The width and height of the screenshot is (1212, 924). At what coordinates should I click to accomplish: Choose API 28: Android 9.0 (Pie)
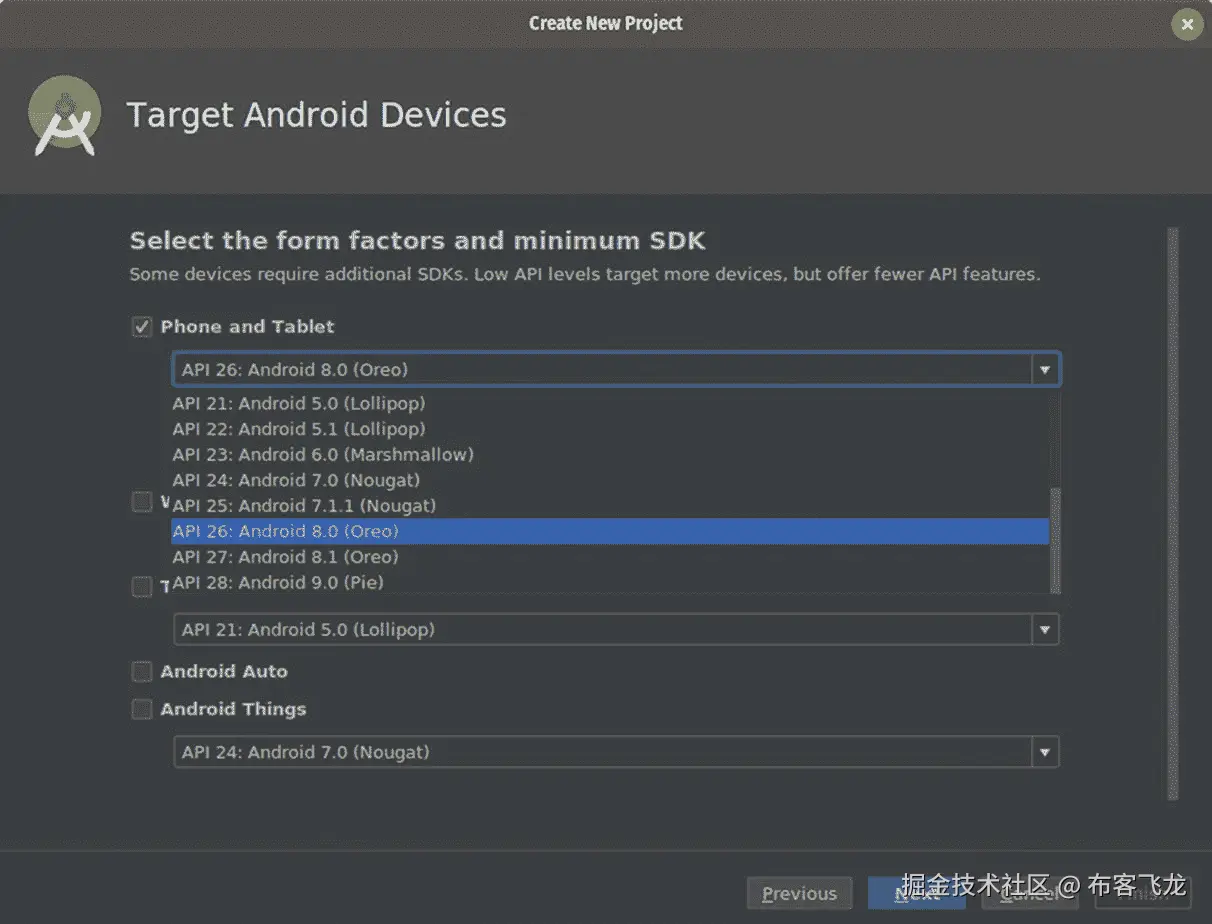tap(278, 583)
